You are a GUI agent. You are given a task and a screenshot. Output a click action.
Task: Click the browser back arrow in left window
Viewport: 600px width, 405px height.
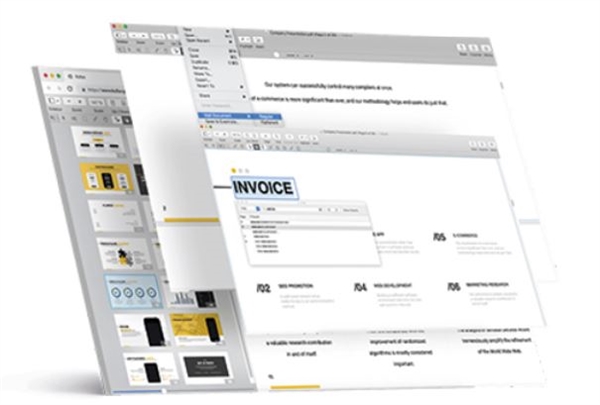(49, 88)
